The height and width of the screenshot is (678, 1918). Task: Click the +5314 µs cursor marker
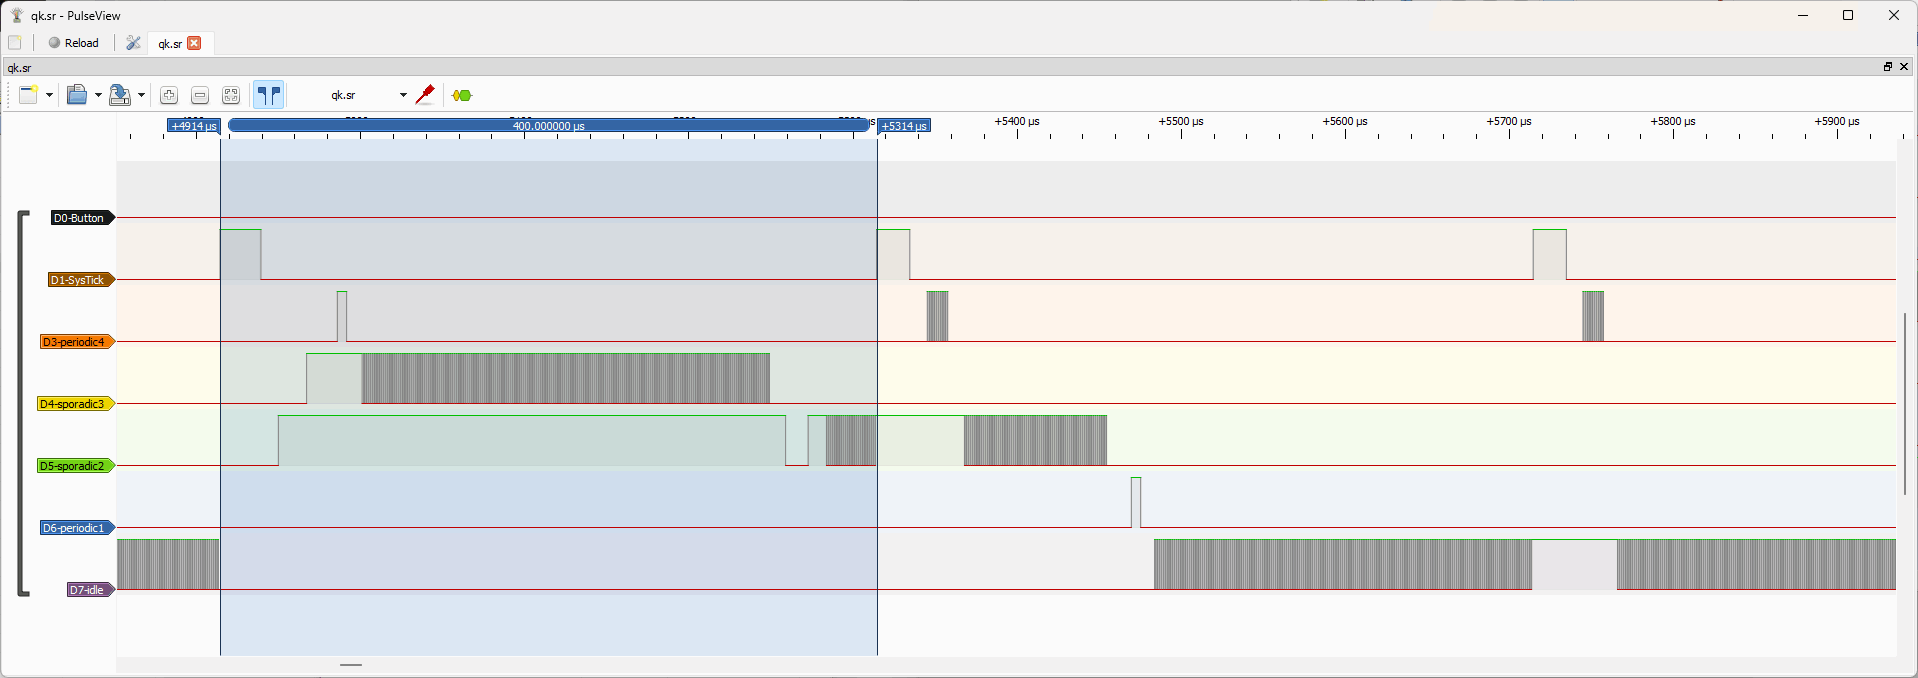point(904,126)
